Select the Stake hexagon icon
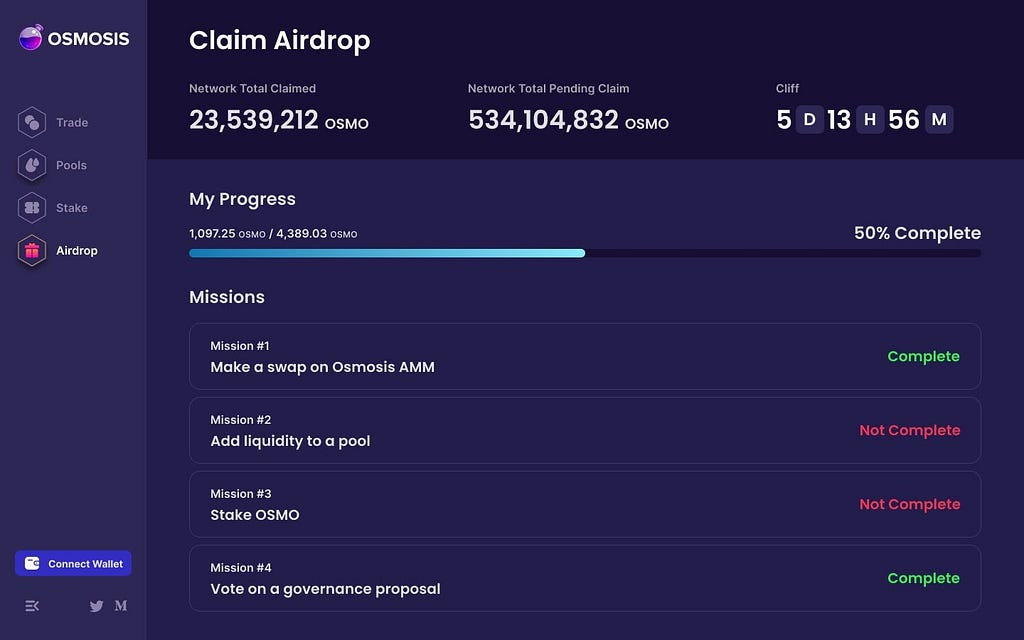This screenshot has width=1024, height=640. (32, 208)
